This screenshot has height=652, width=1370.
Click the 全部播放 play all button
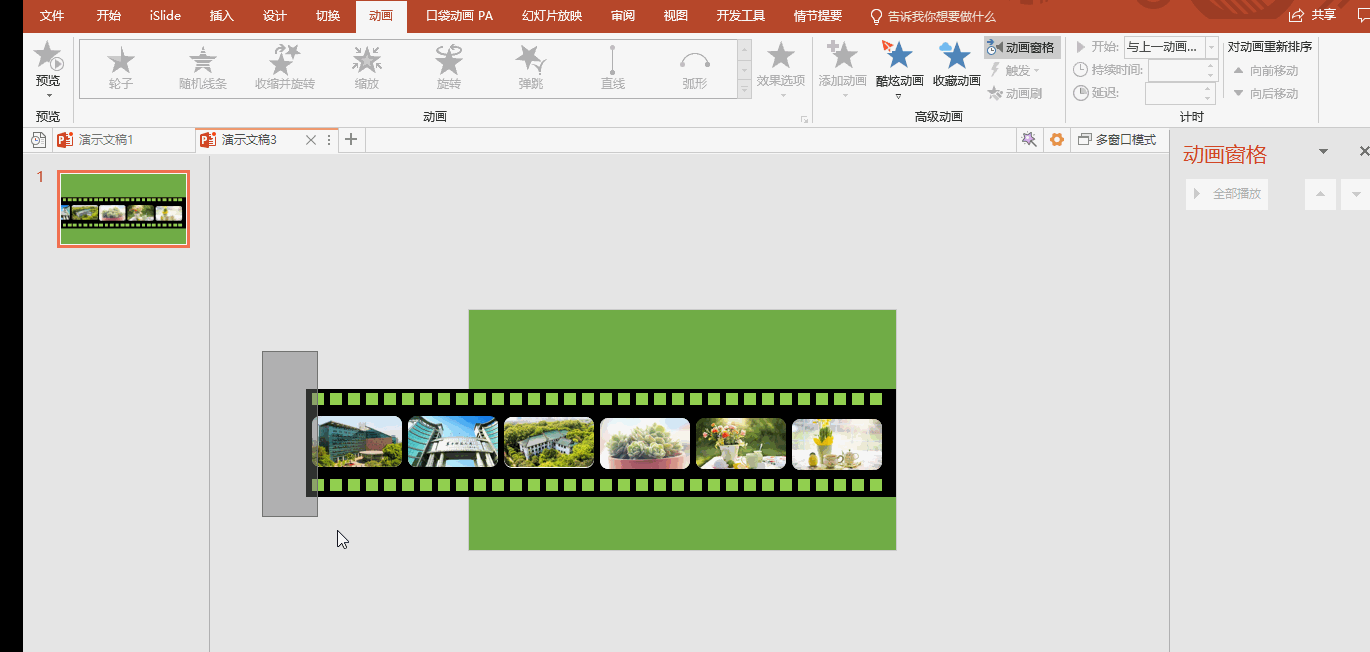coord(1227,194)
